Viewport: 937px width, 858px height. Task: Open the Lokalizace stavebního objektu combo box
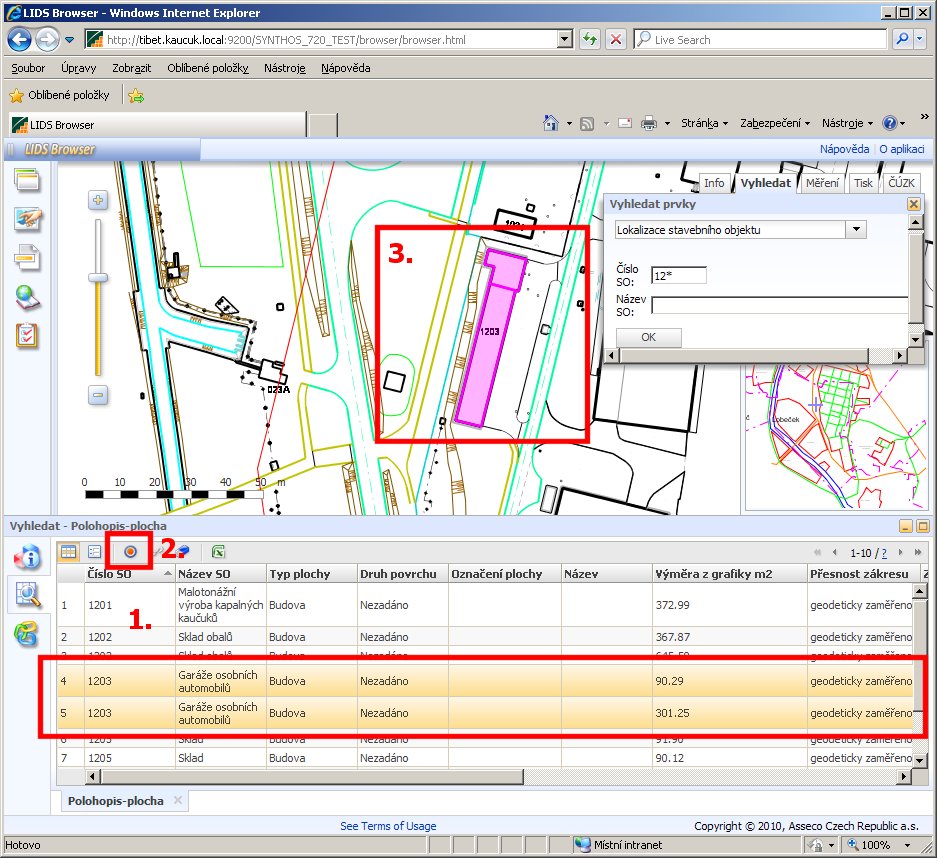click(x=856, y=229)
